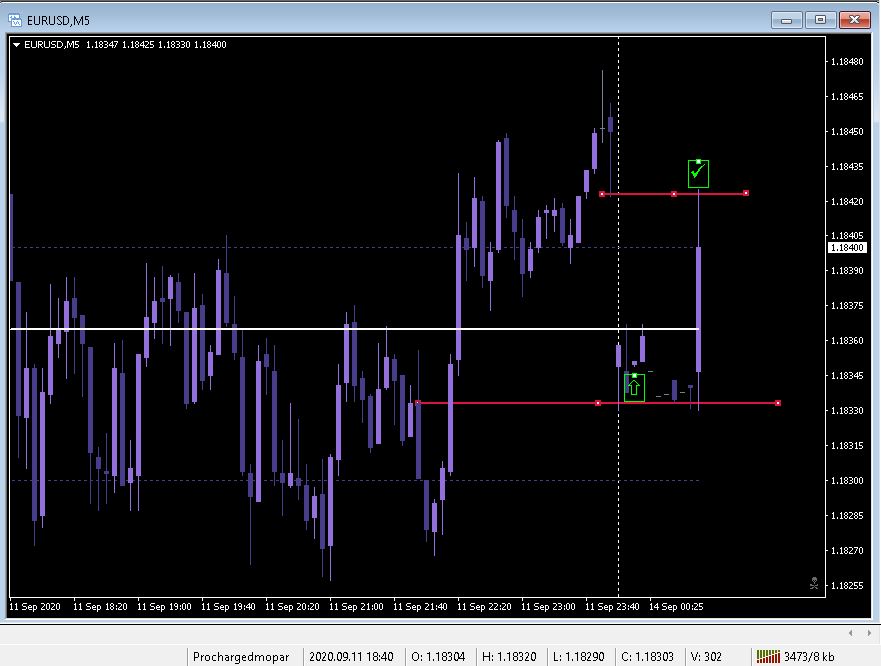Click the L: 1.18290 low value
Screen dimensions: 881x666
coord(579,656)
